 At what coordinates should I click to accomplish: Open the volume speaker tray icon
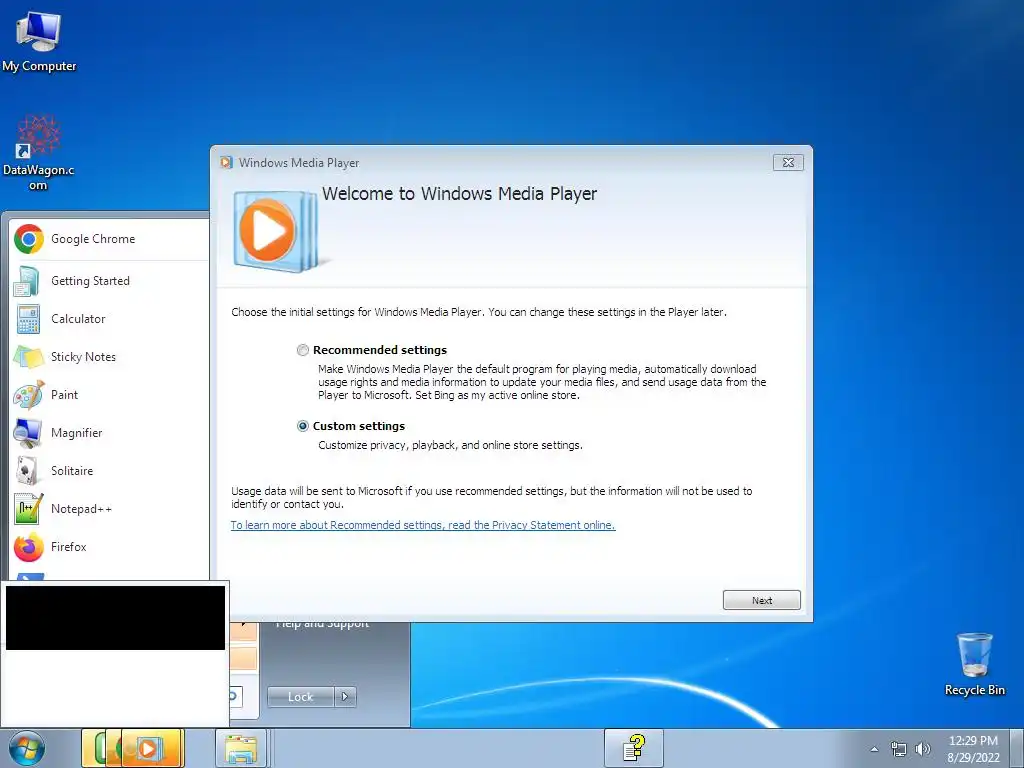click(x=922, y=749)
